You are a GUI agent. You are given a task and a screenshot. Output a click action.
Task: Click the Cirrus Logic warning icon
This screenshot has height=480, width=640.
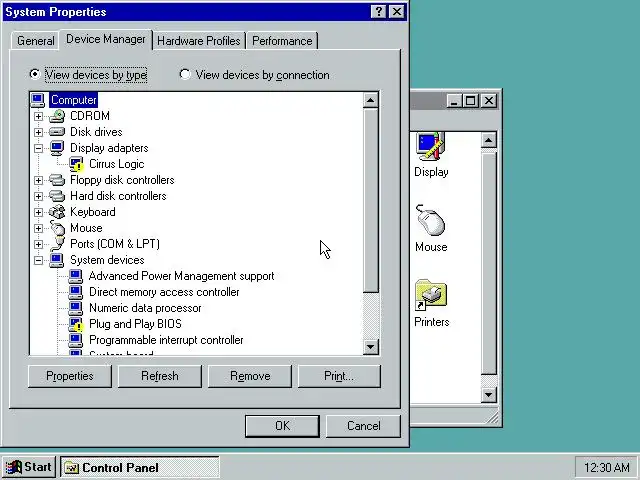click(x=76, y=164)
